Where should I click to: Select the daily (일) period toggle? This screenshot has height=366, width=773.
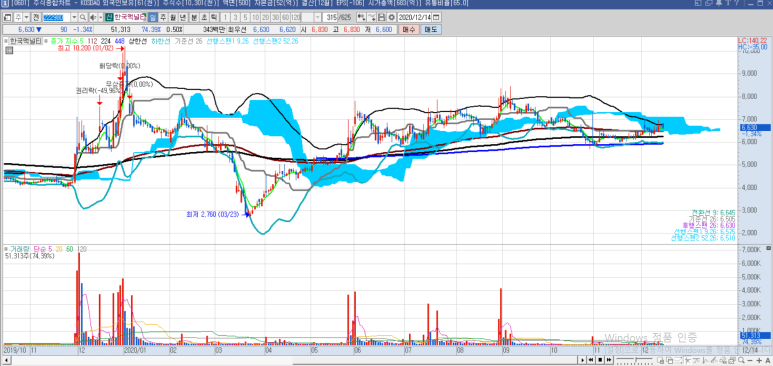click(153, 17)
